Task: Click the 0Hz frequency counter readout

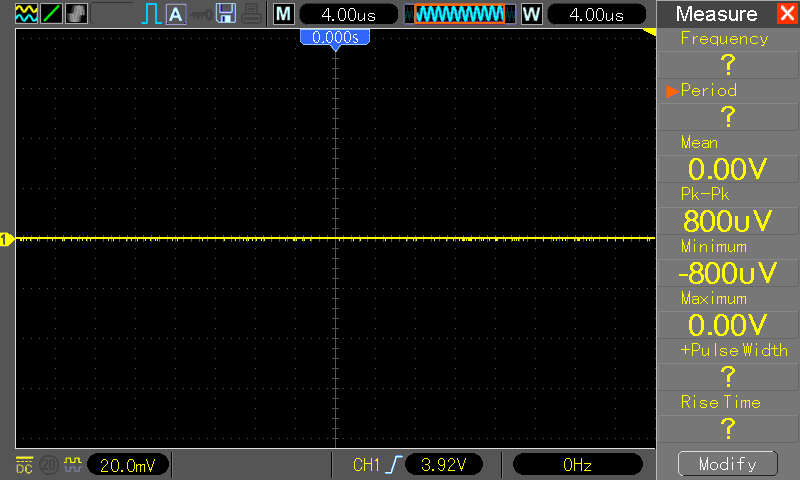Action: pos(578,465)
